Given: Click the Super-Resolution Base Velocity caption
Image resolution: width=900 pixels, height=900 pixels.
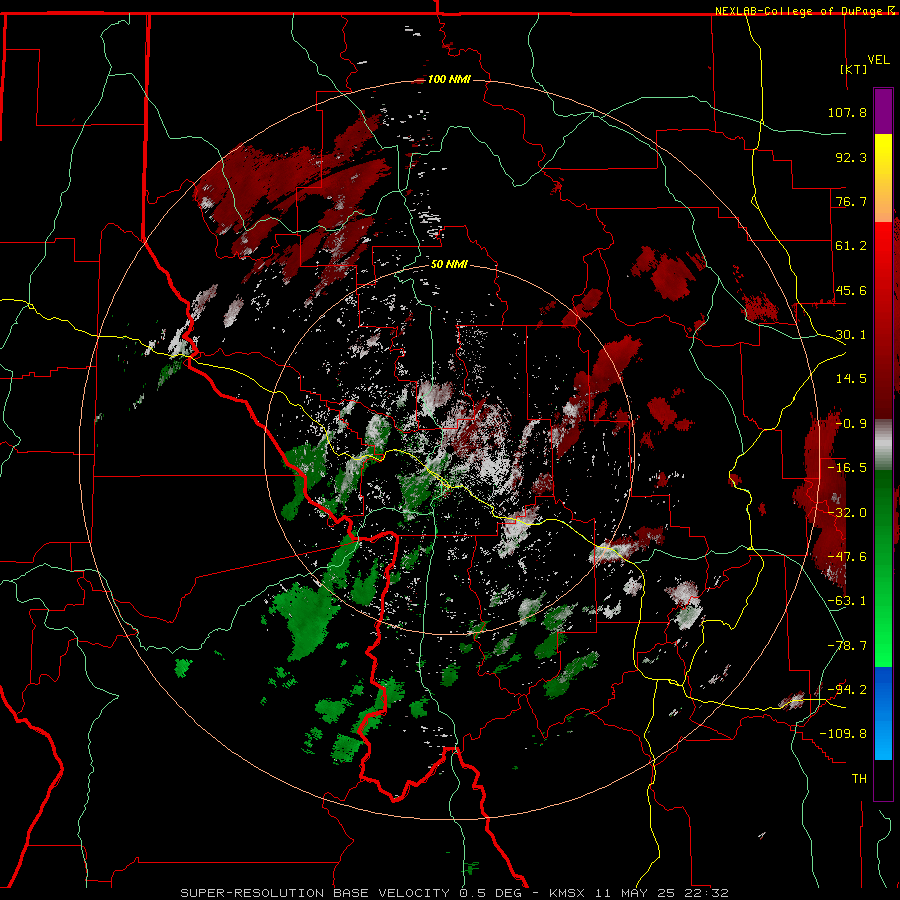Looking at the screenshot, I should (x=454, y=893).
